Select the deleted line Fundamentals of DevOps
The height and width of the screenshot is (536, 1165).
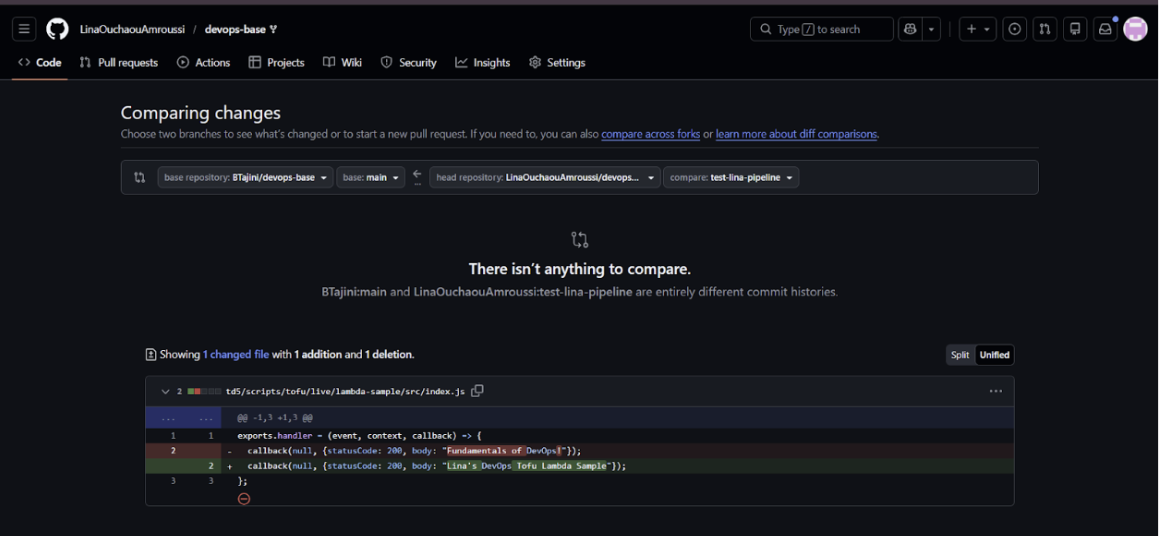coord(580,451)
